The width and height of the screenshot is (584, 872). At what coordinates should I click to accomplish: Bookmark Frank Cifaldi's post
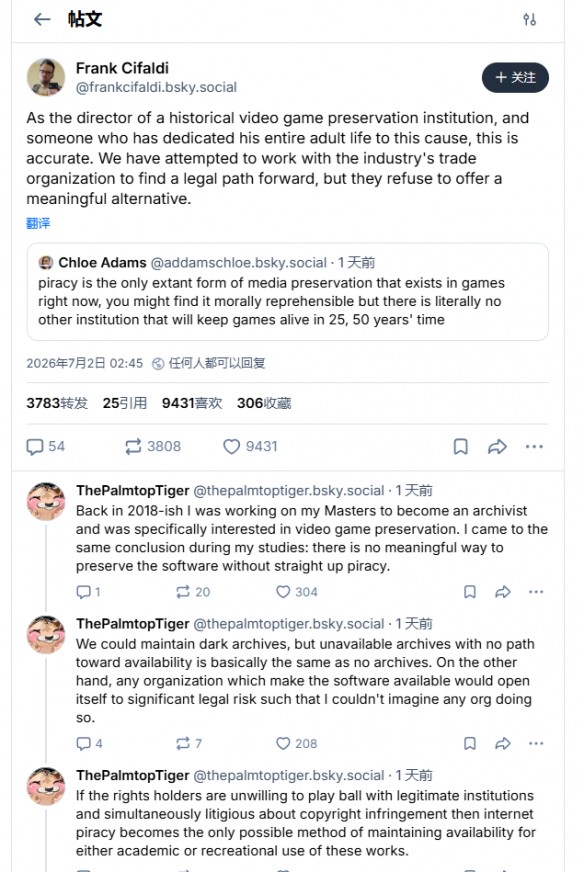point(461,447)
